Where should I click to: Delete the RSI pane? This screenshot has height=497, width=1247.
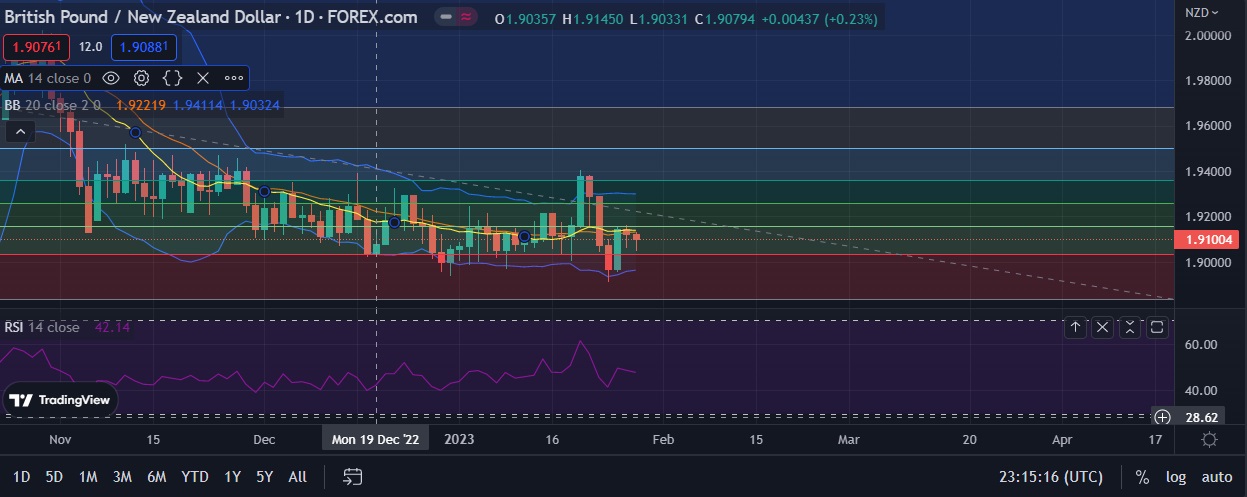1103,327
